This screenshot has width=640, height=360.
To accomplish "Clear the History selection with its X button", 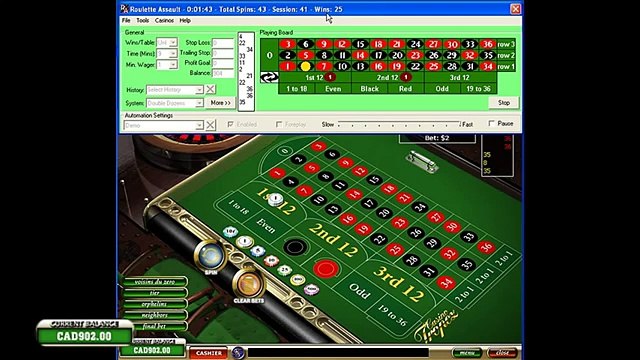I will coord(210,89).
